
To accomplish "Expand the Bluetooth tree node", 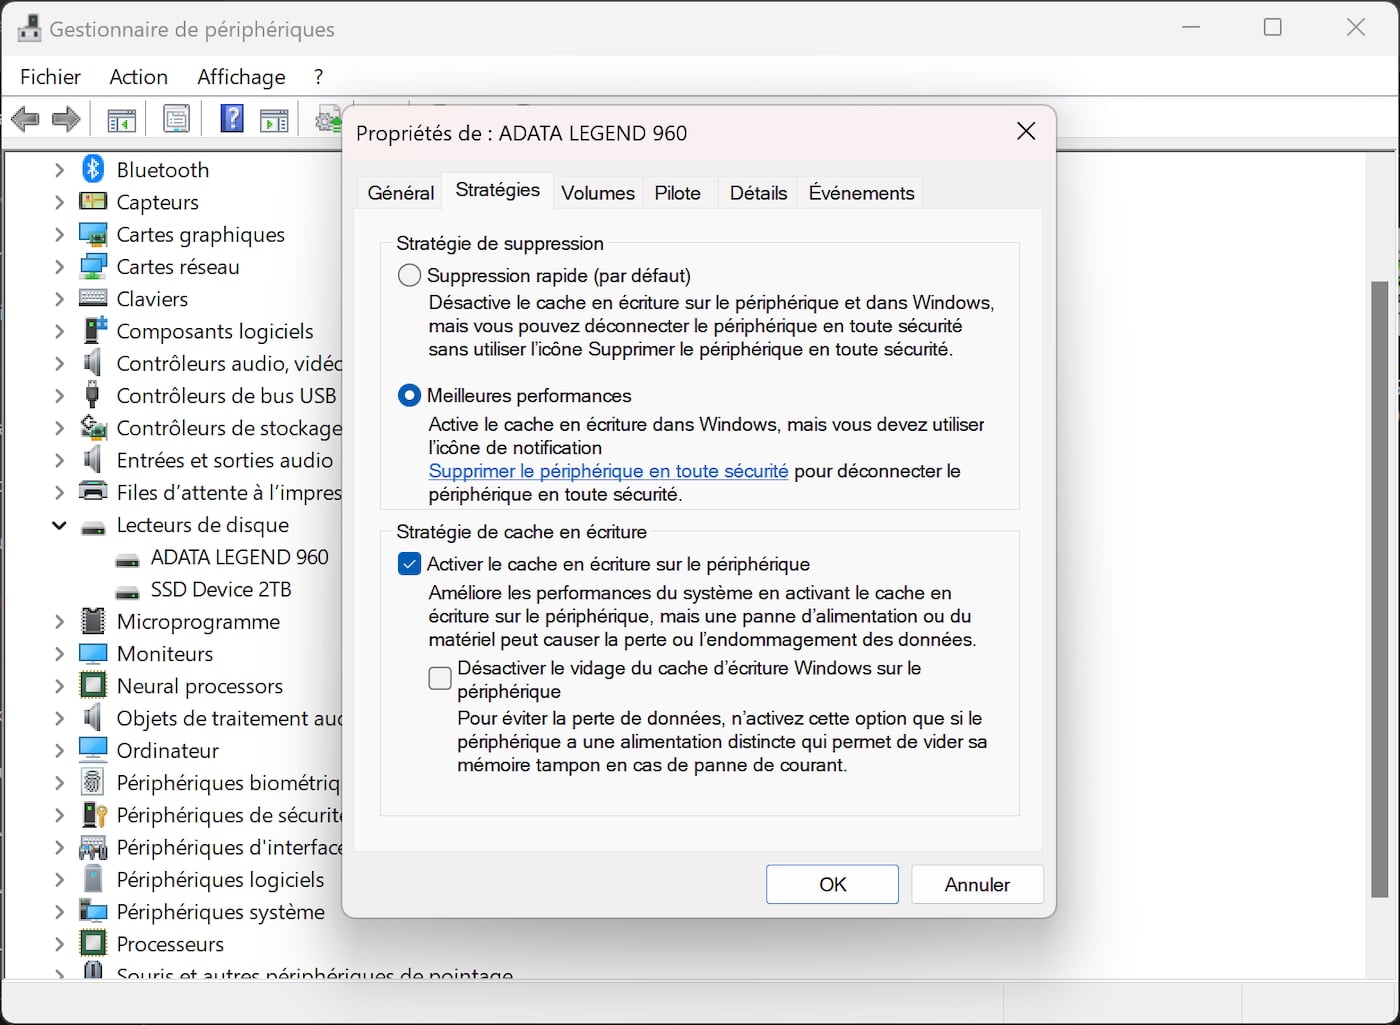I will (59, 170).
